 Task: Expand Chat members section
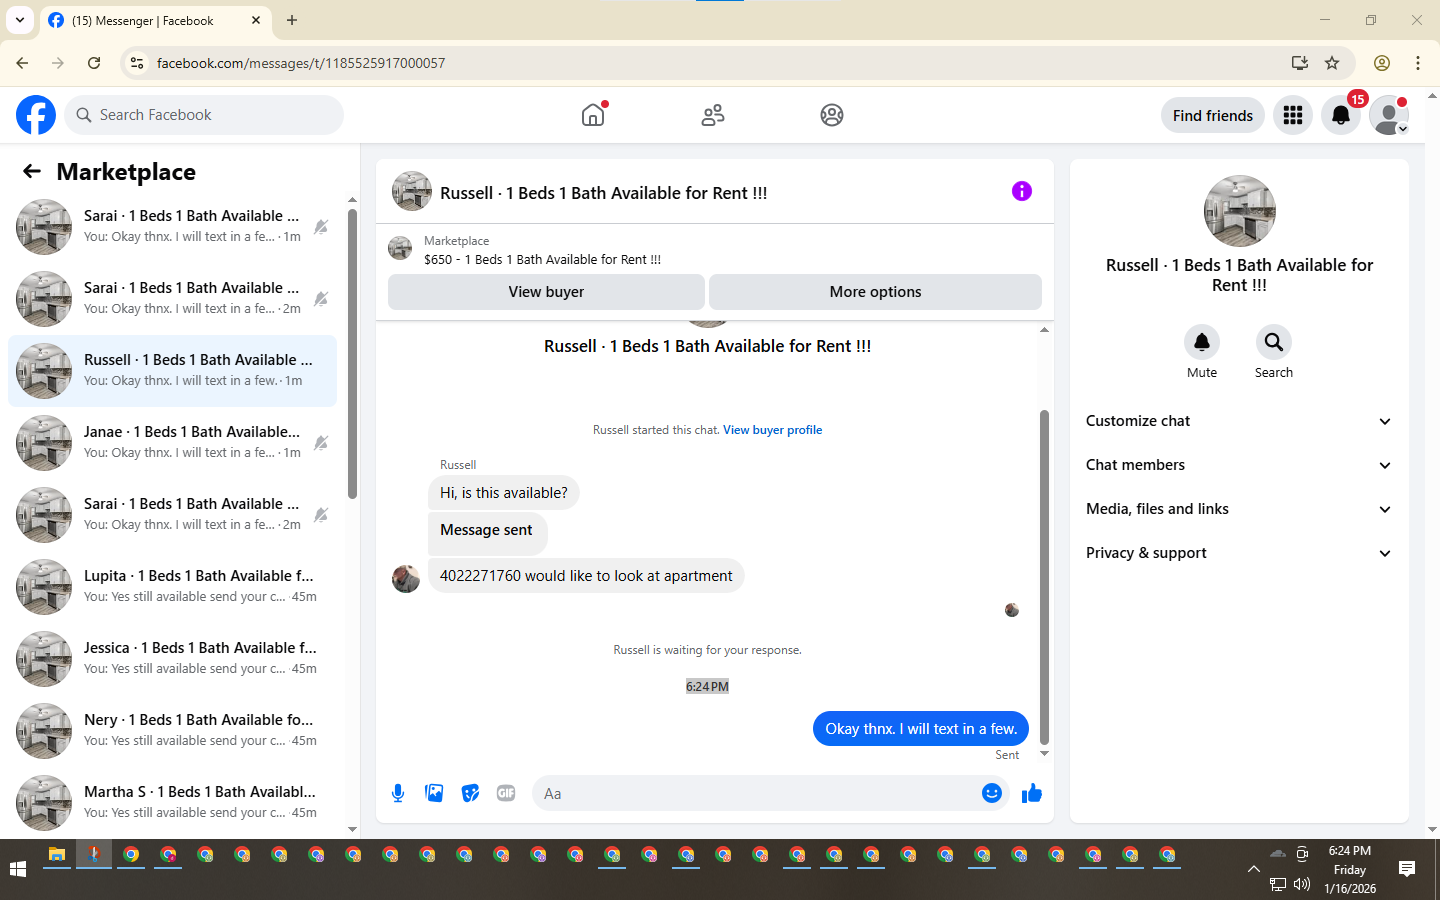point(1239,465)
